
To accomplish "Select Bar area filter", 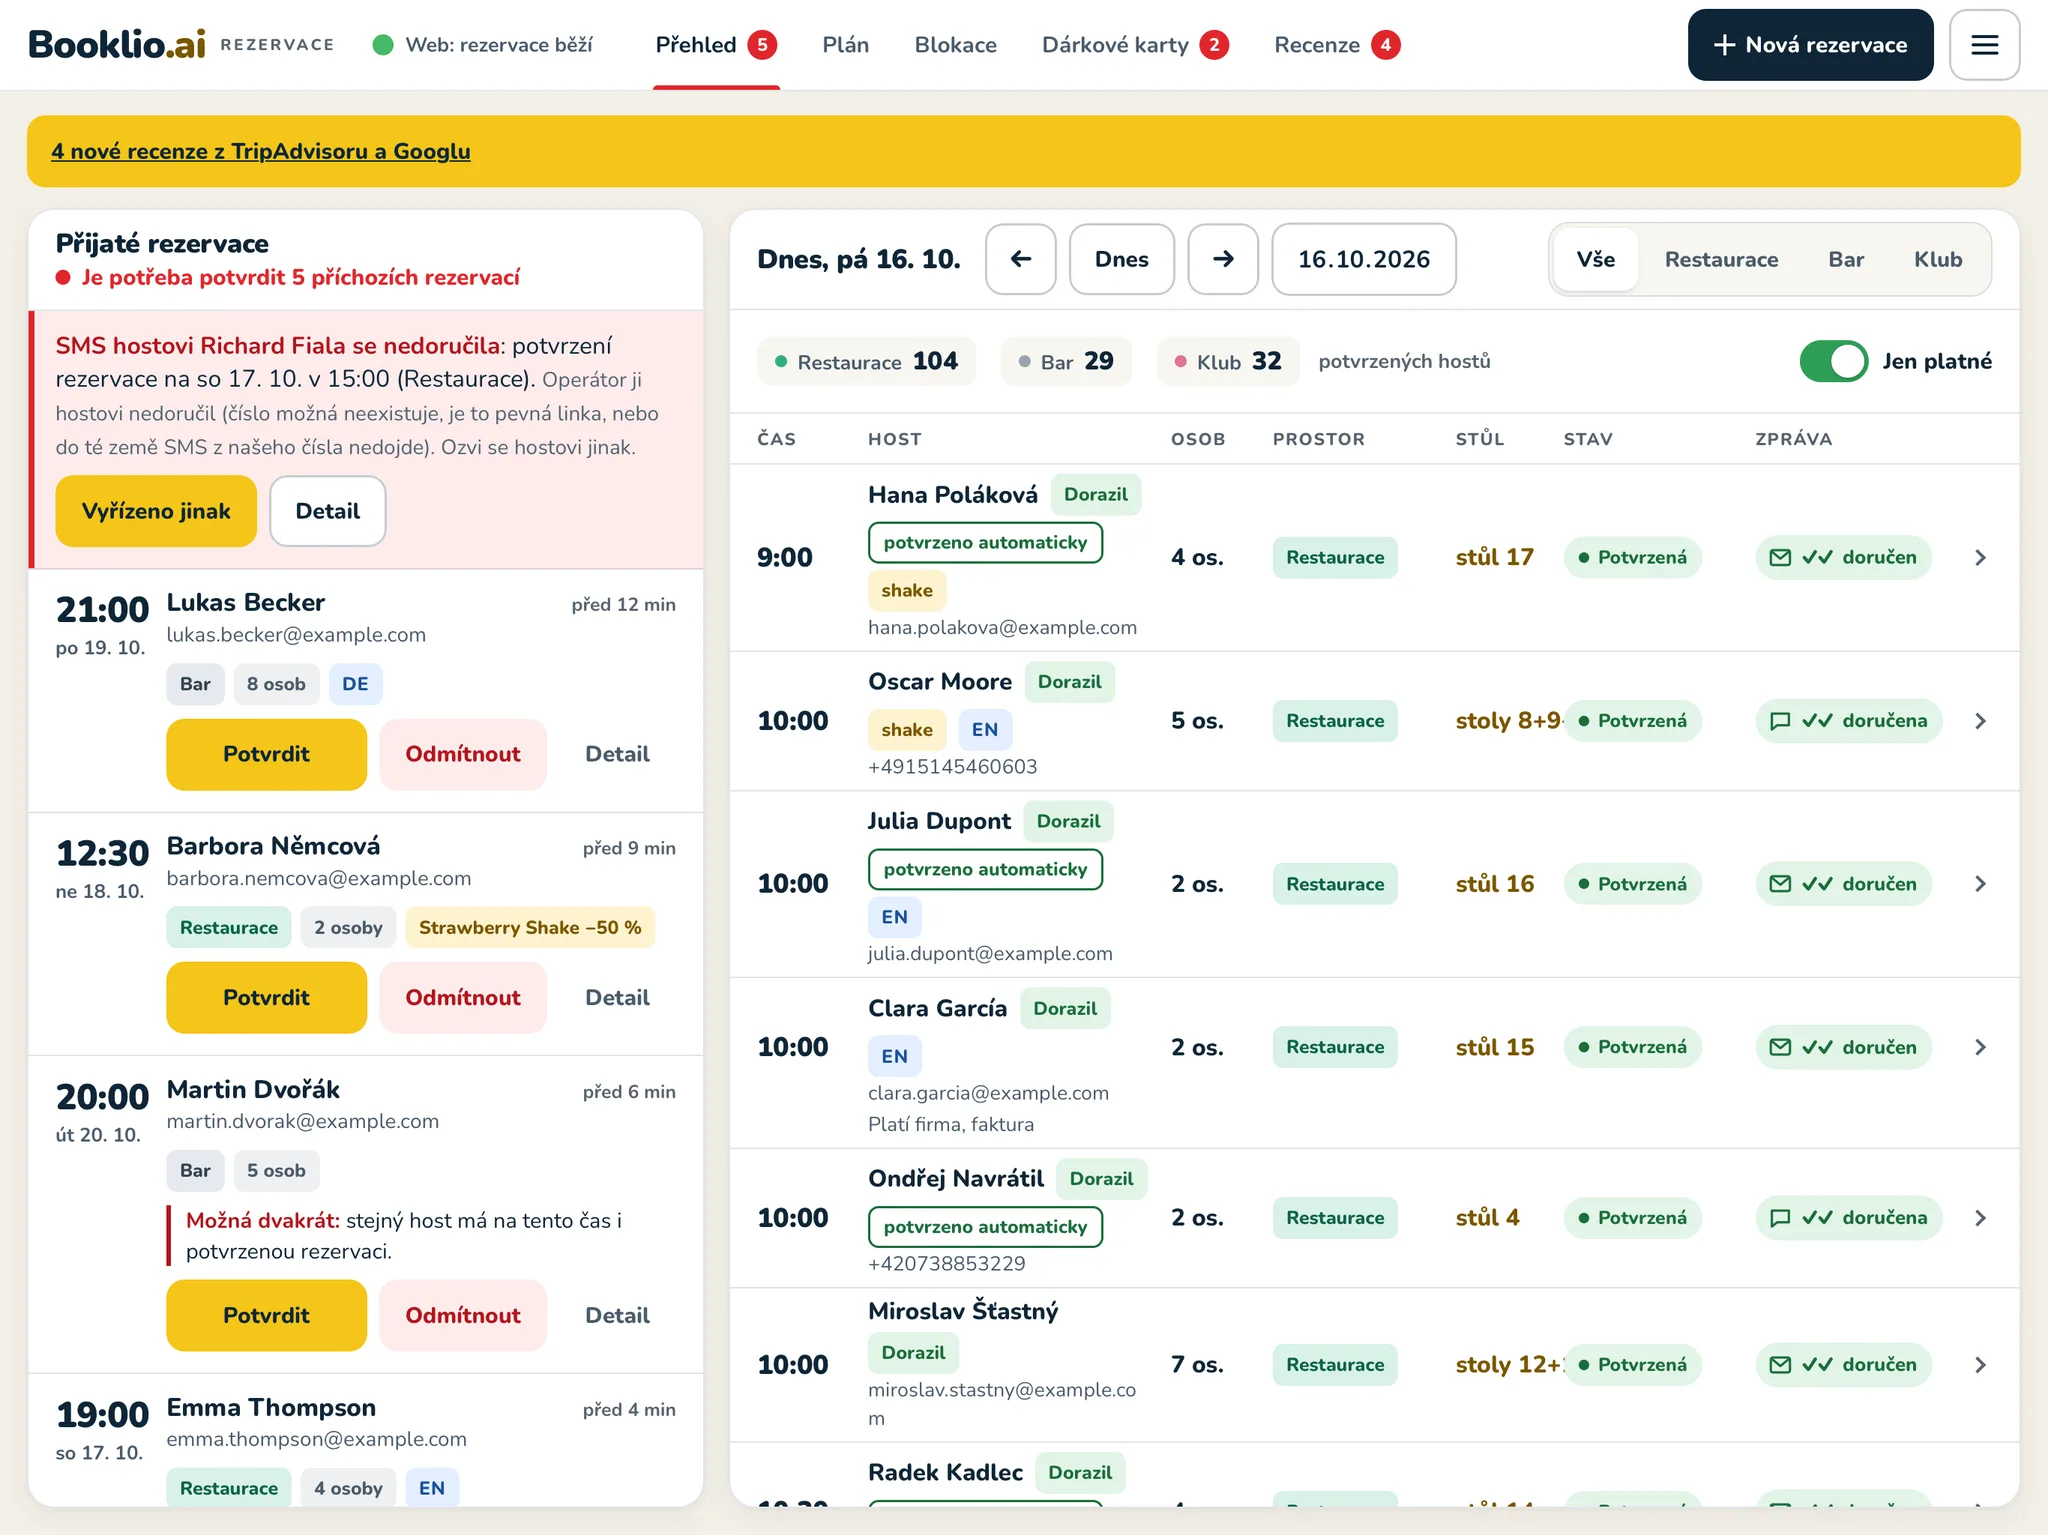I will pyautogui.click(x=1846, y=259).
